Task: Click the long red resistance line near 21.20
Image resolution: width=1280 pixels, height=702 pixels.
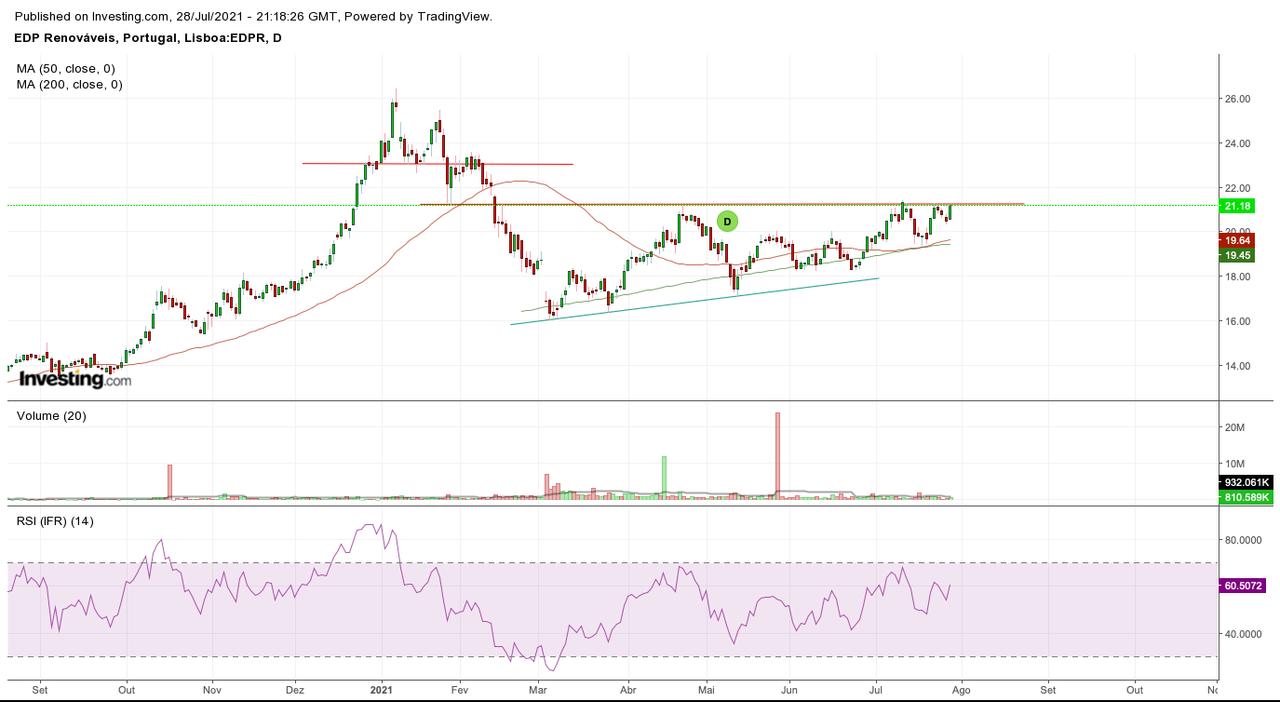Action: [x=722, y=204]
